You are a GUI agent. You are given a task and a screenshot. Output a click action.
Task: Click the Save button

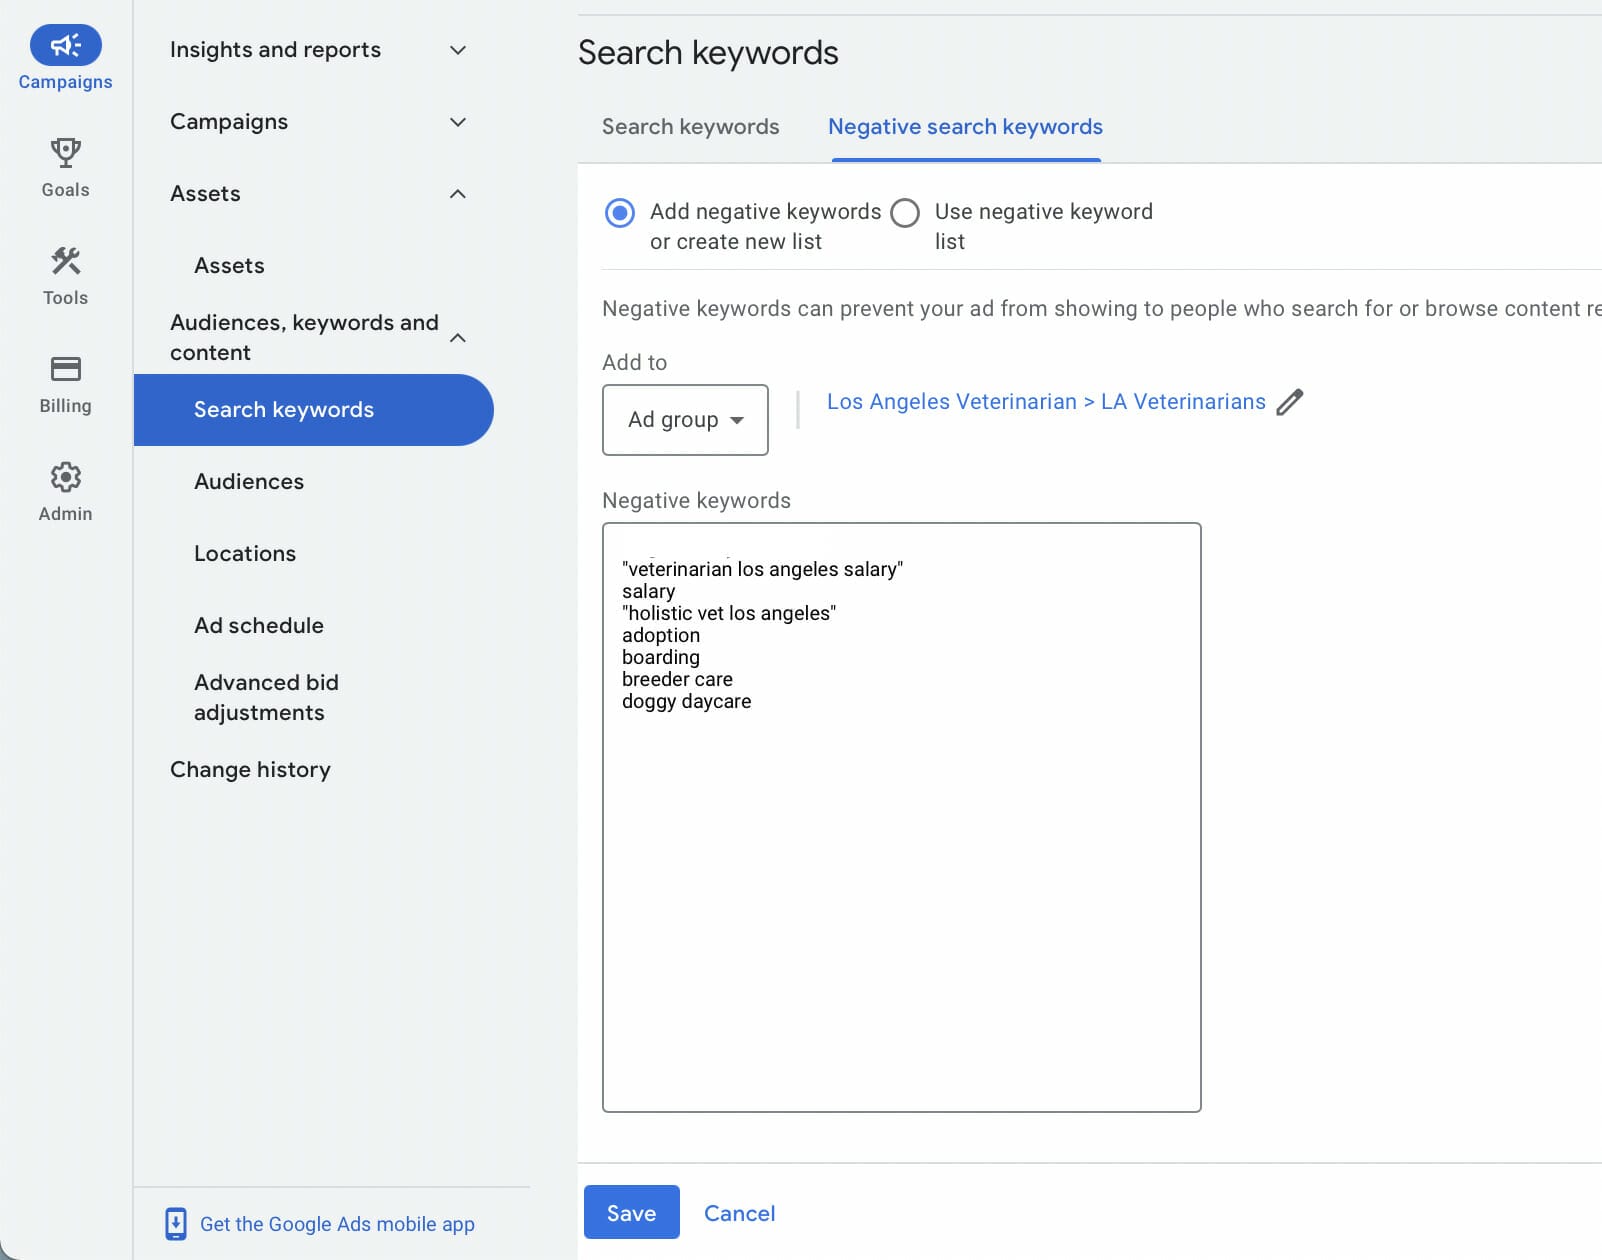pos(631,1212)
